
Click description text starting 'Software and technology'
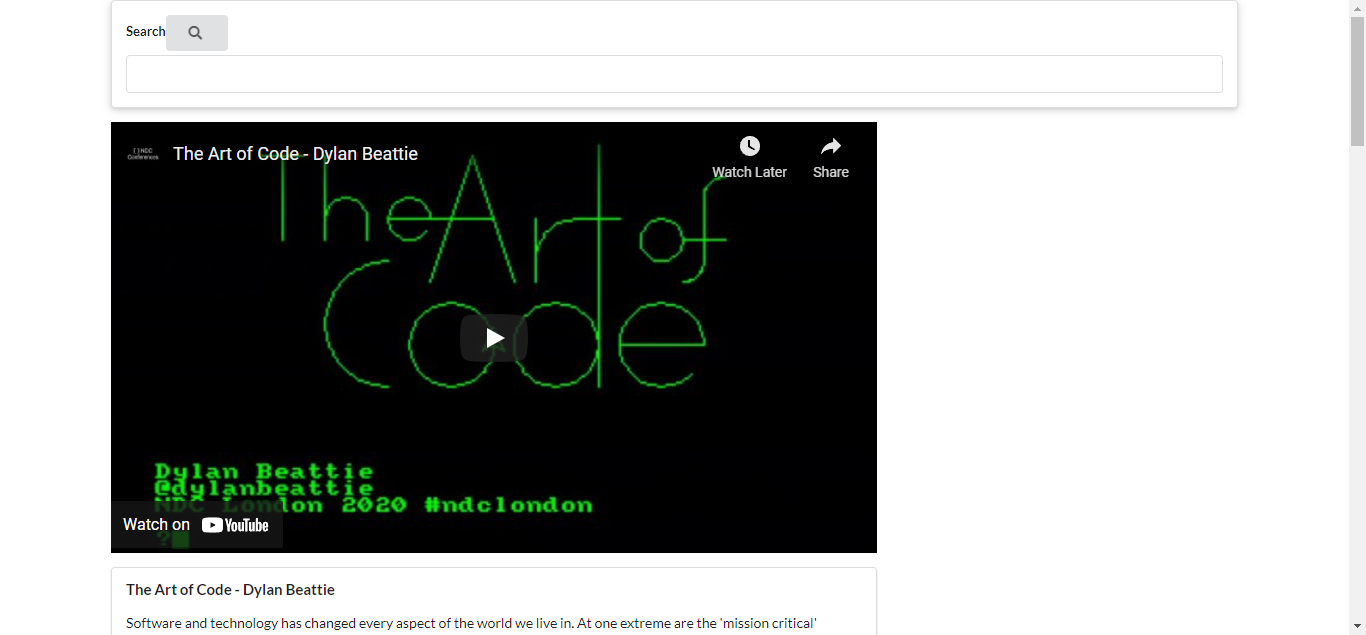(472, 623)
